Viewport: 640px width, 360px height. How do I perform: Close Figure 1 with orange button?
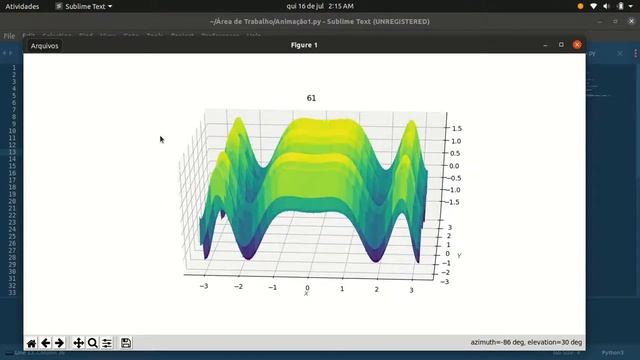point(577,45)
